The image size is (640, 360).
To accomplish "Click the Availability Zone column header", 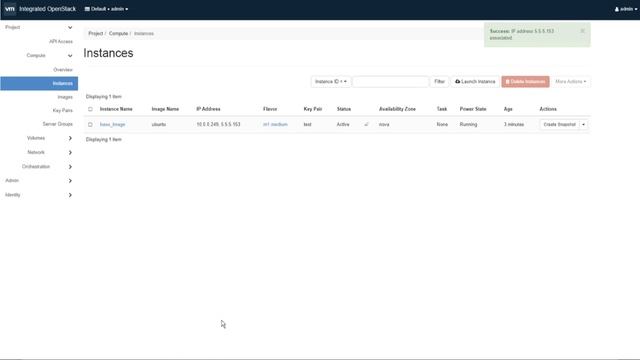I will [397, 109].
